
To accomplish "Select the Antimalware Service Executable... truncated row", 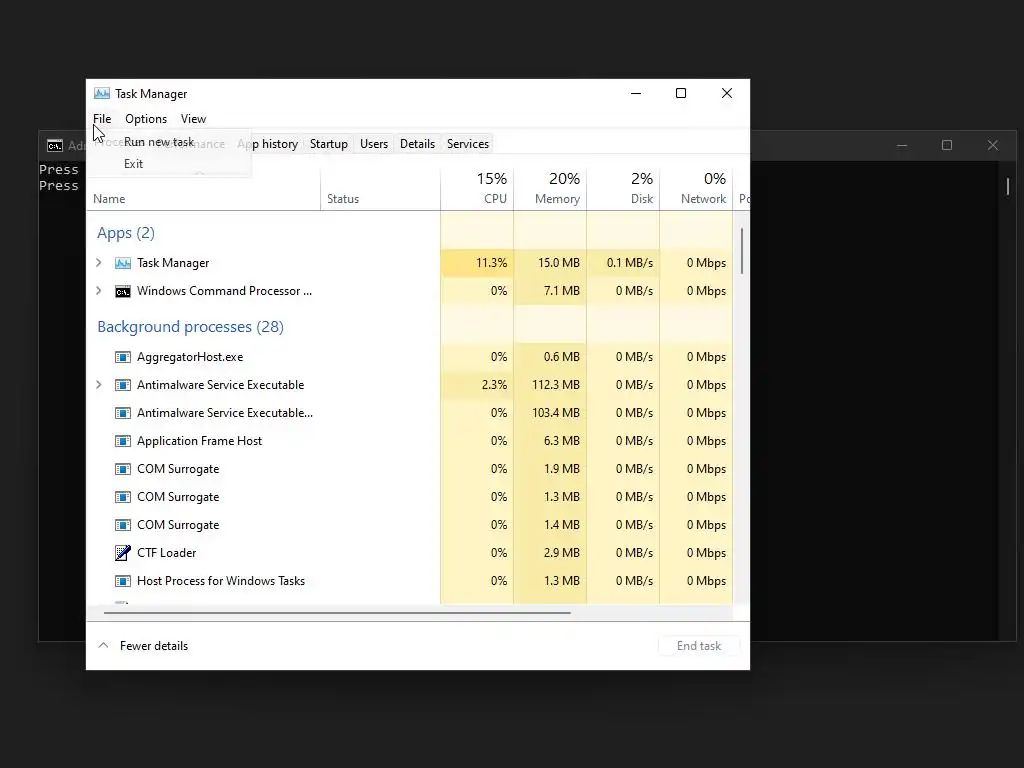I will coord(409,413).
